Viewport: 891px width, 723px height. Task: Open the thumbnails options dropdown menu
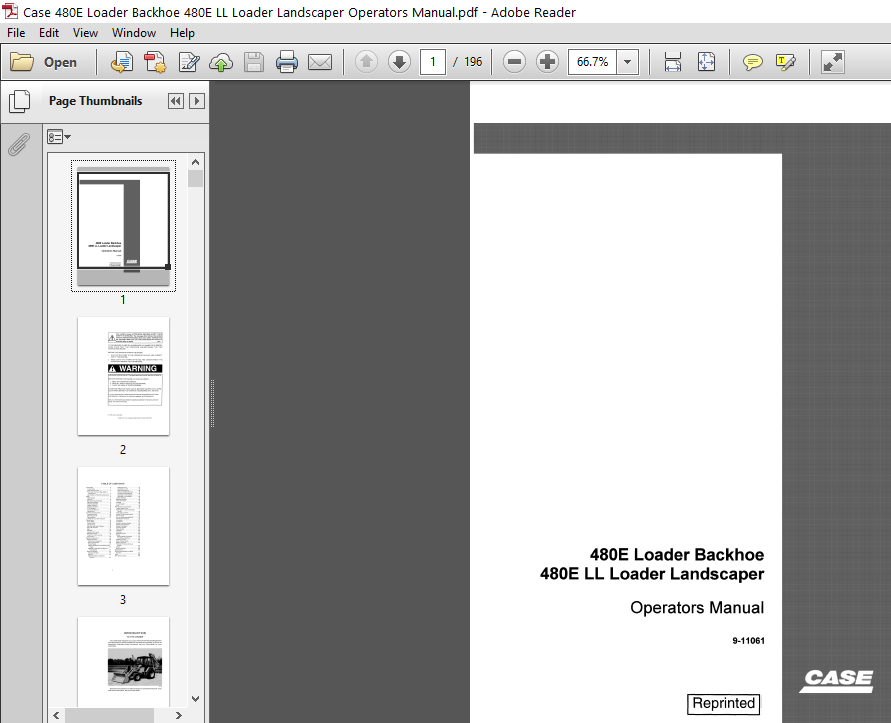[x=59, y=137]
